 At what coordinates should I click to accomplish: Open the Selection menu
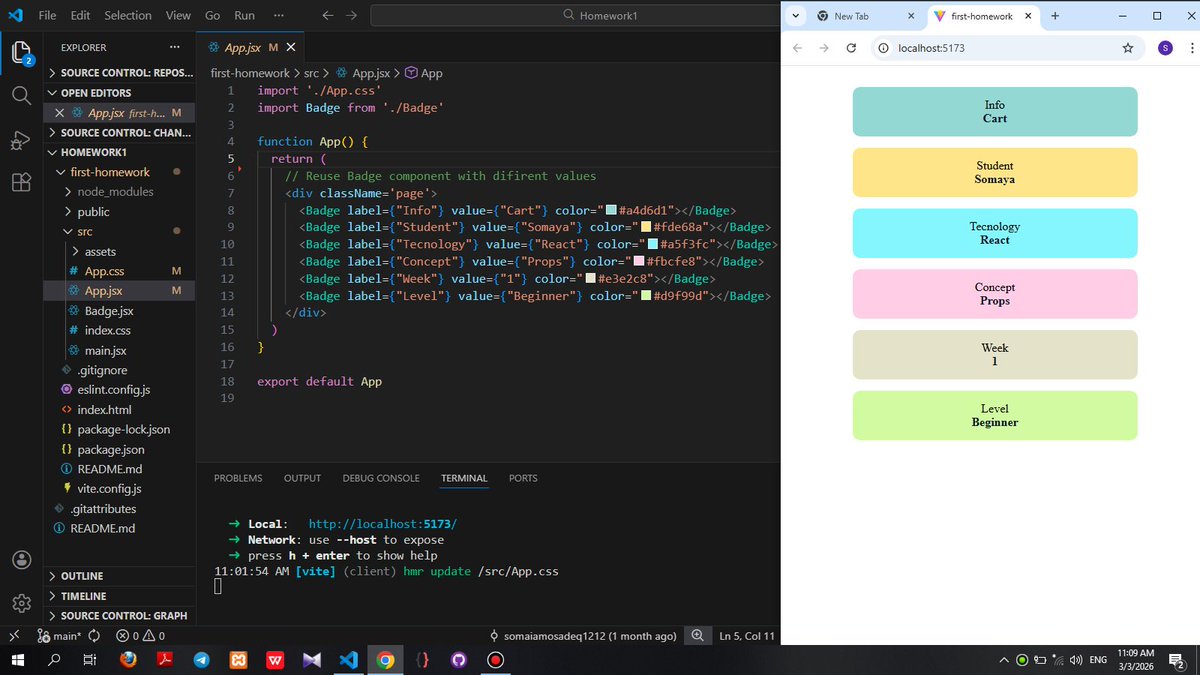point(128,16)
